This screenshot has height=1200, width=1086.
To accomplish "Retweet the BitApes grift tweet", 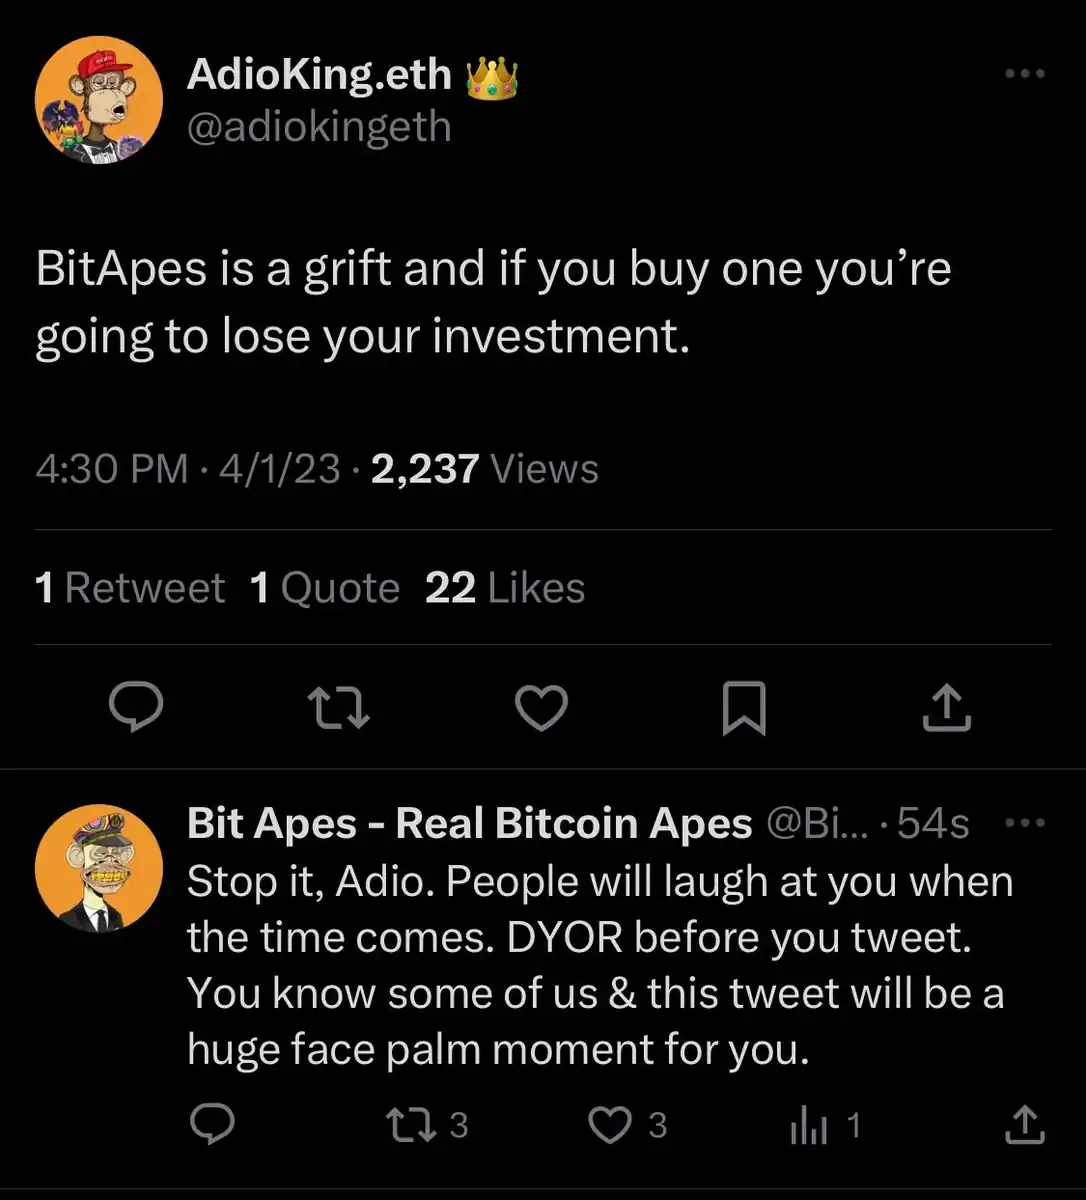I will coord(339,707).
